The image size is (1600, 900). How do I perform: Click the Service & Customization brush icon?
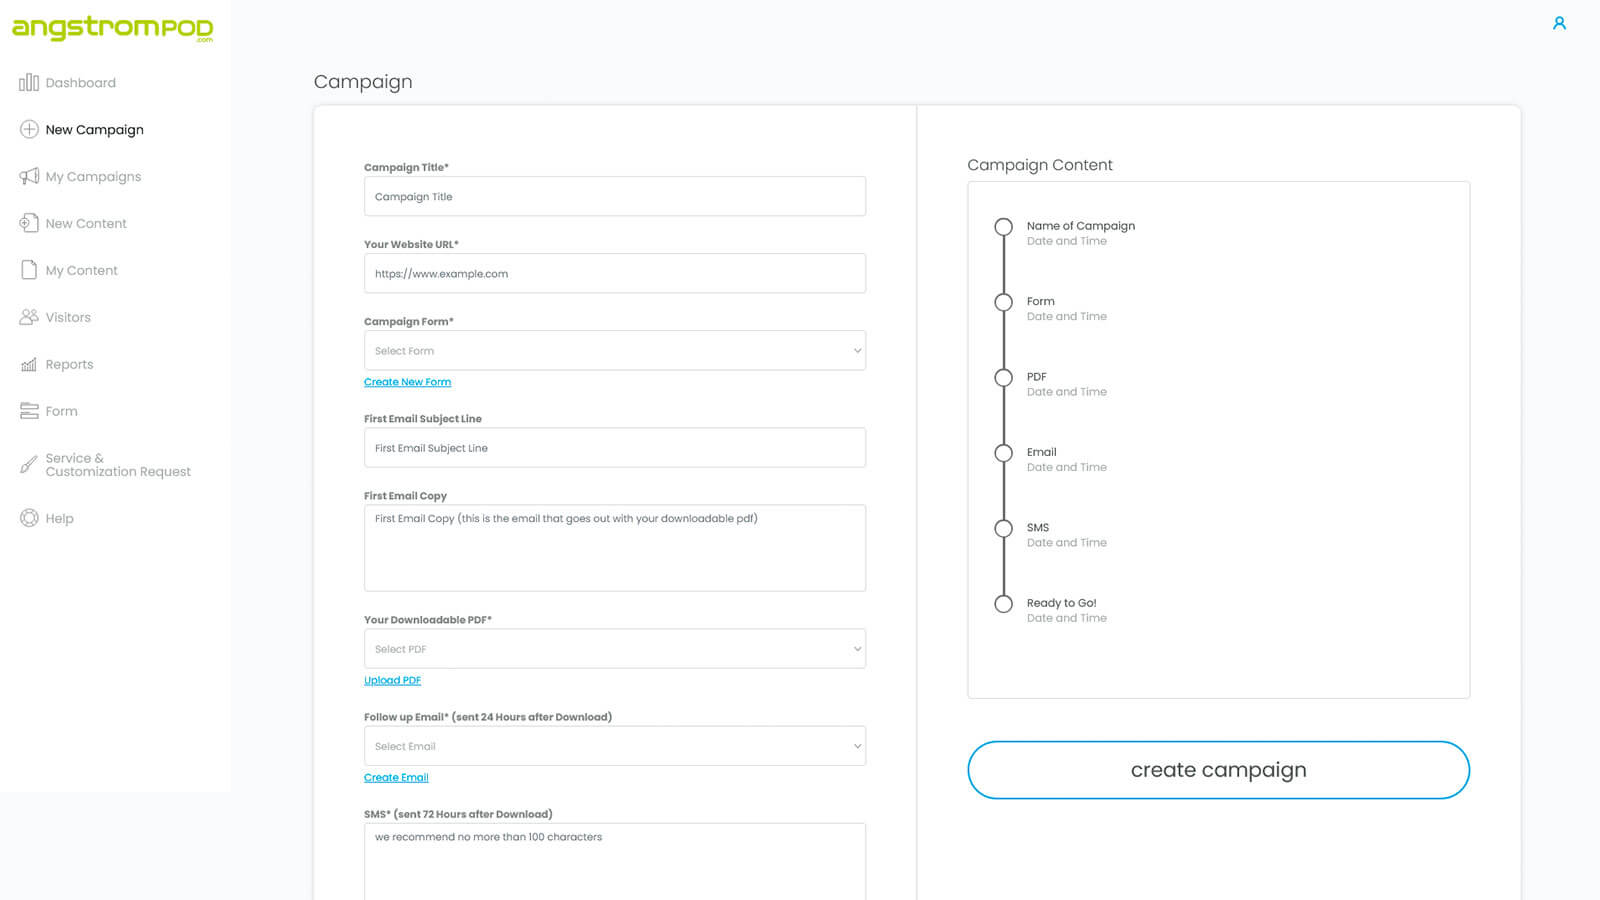(29, 465)
